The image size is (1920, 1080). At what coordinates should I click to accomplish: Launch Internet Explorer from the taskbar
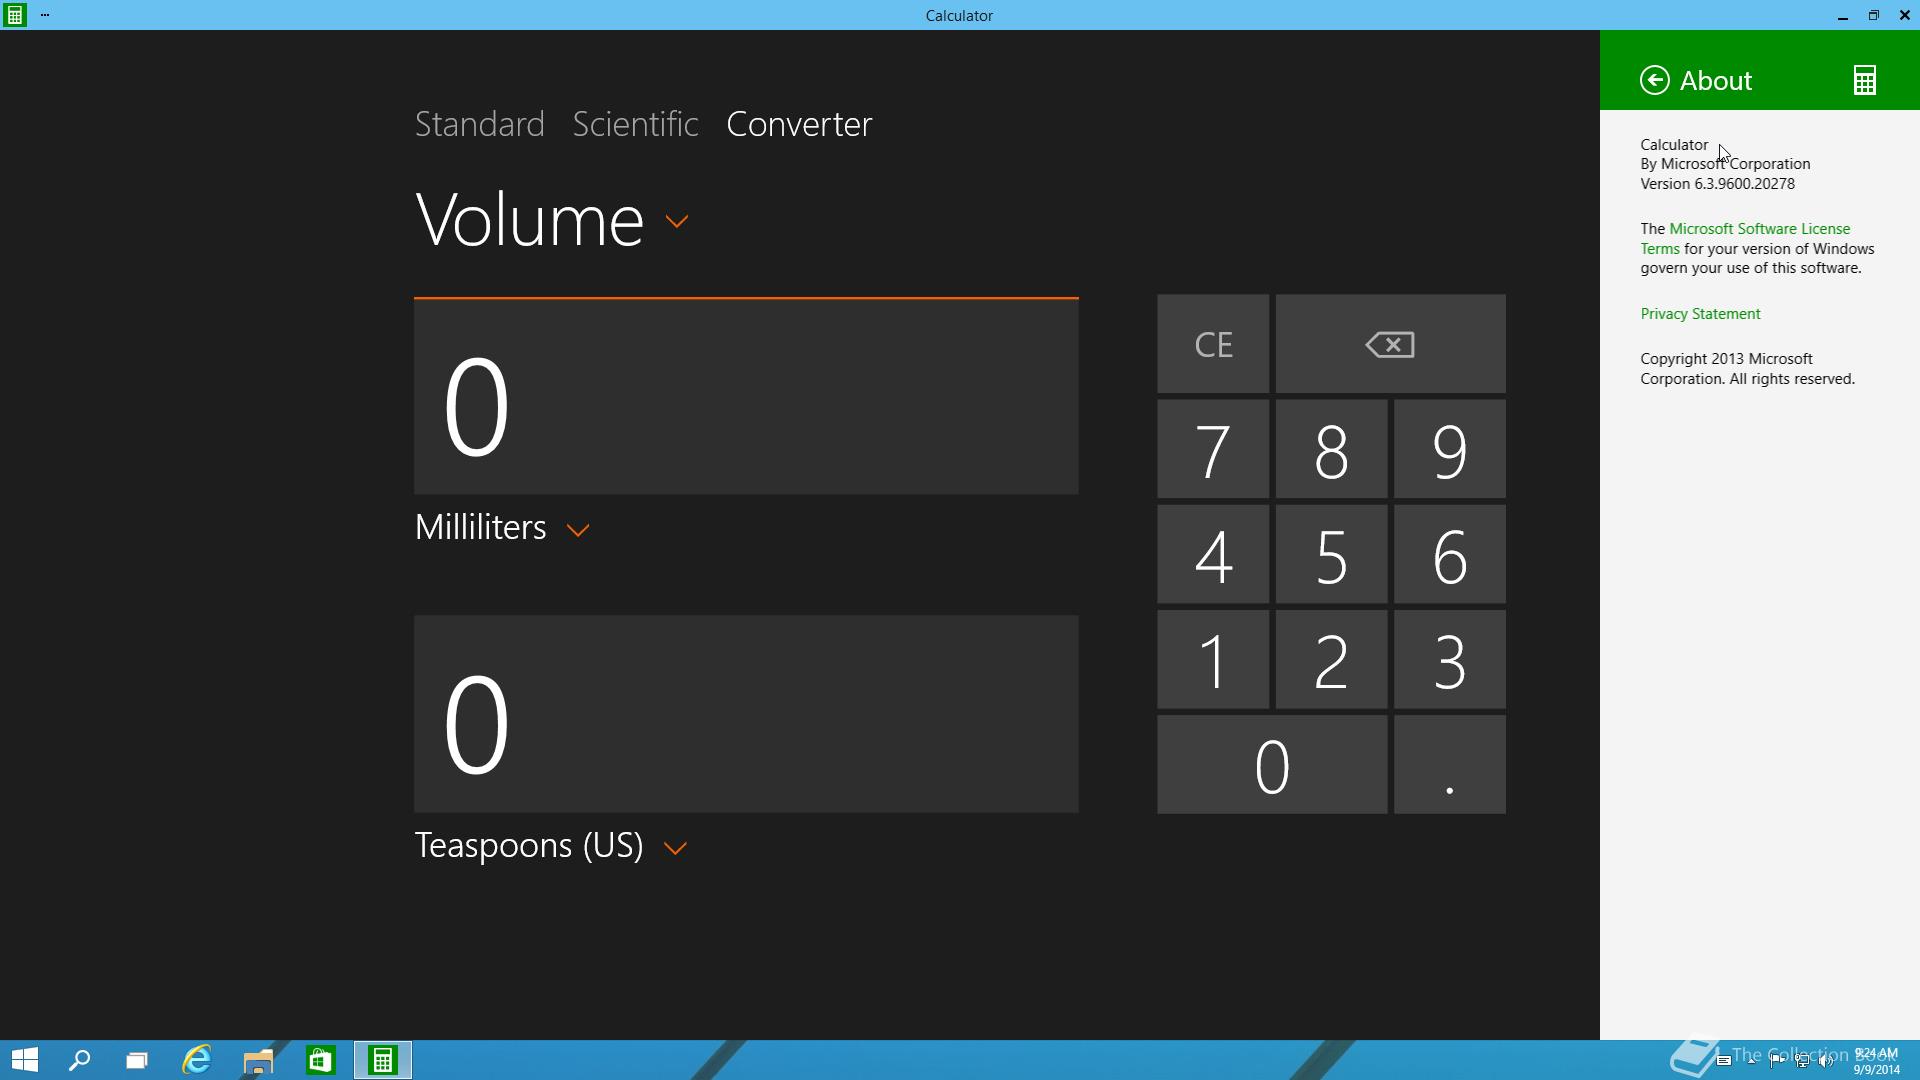tap(197, 1060)
